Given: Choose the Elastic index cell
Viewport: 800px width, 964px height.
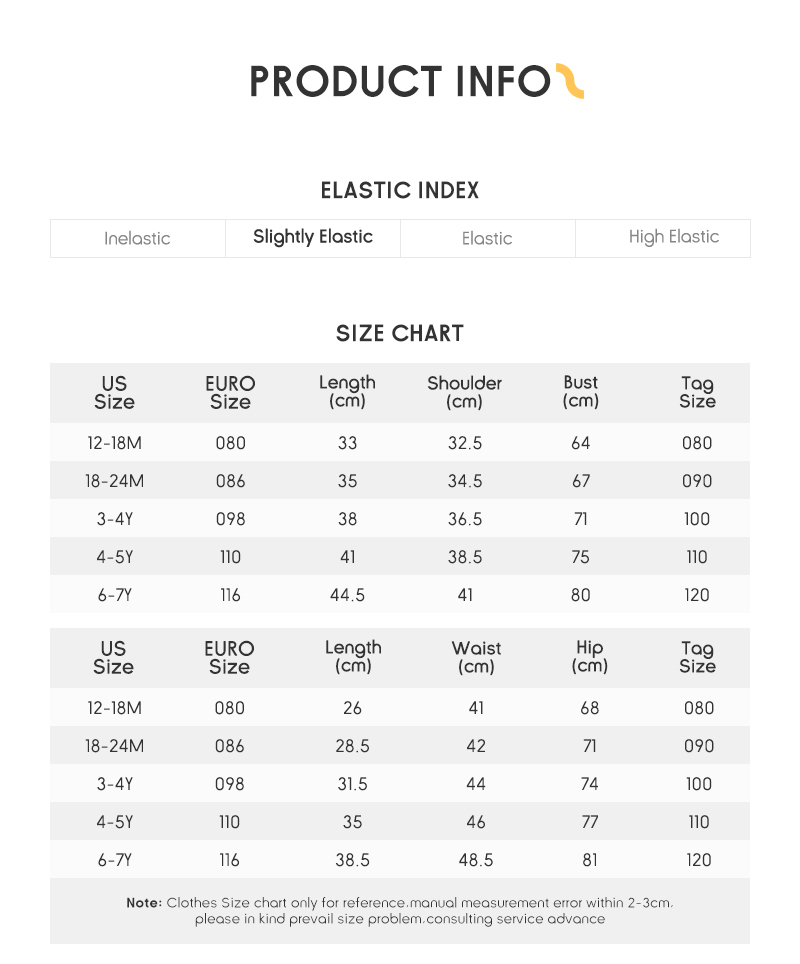Looking at the screenshot, I should (488, 239).
